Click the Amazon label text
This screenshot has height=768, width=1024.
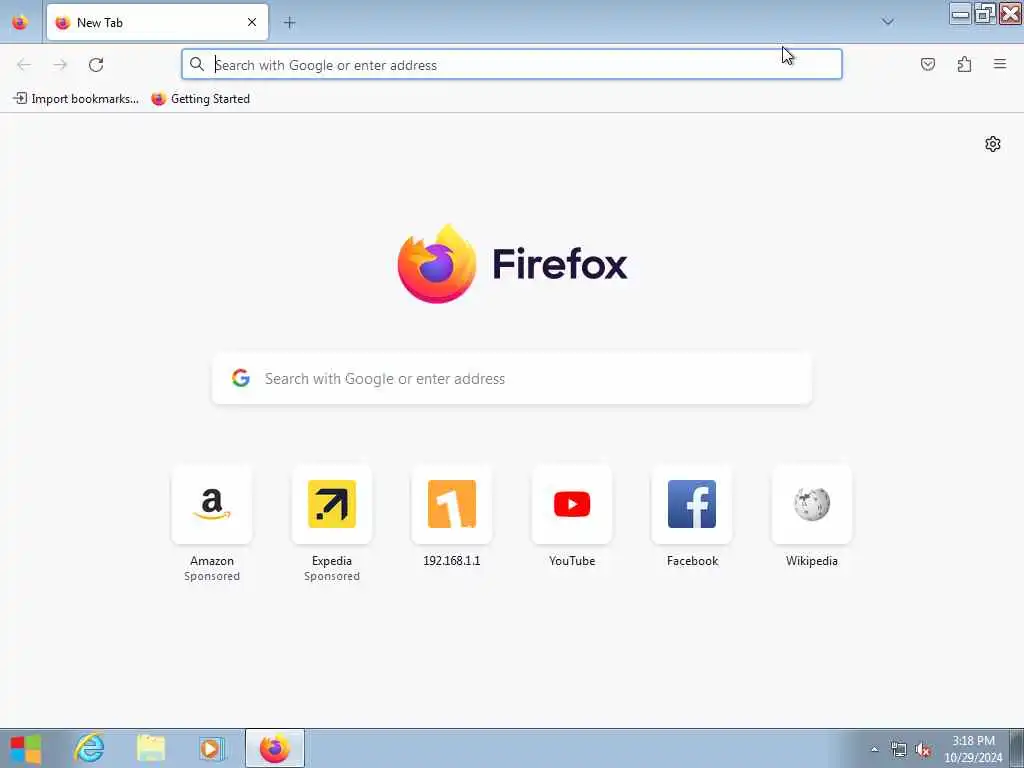pyautogui.click(x=212, y=561)
